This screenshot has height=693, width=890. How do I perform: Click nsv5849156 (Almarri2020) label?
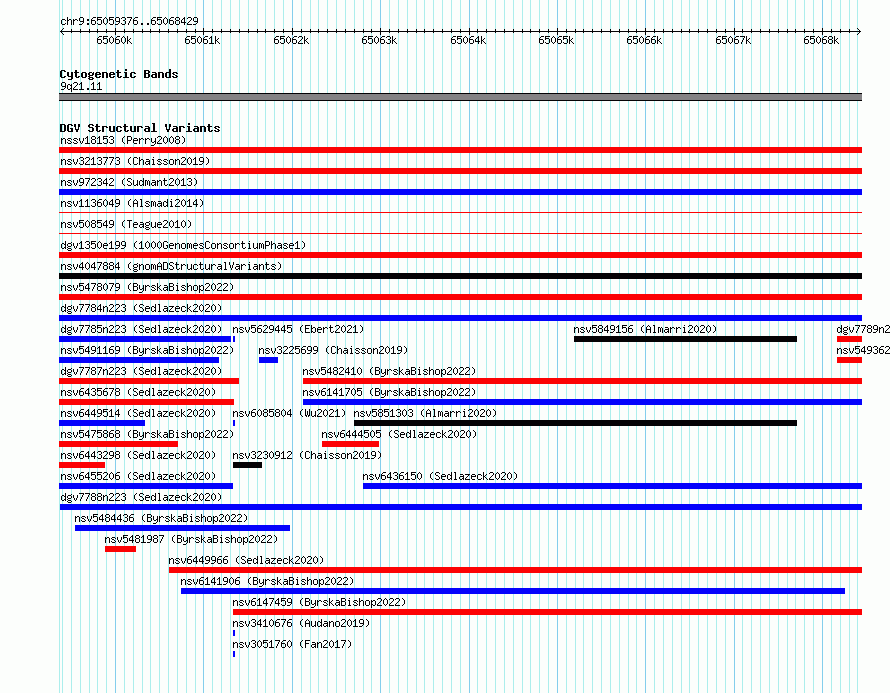point(645,329)
